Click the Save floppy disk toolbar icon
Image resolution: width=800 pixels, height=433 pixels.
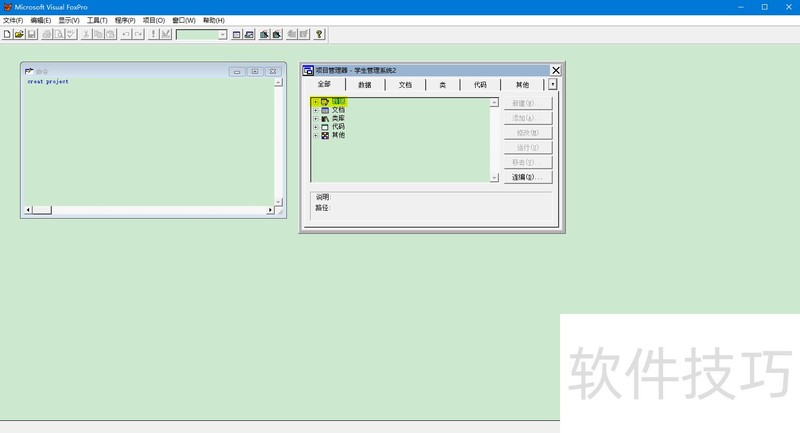point(32,34)
